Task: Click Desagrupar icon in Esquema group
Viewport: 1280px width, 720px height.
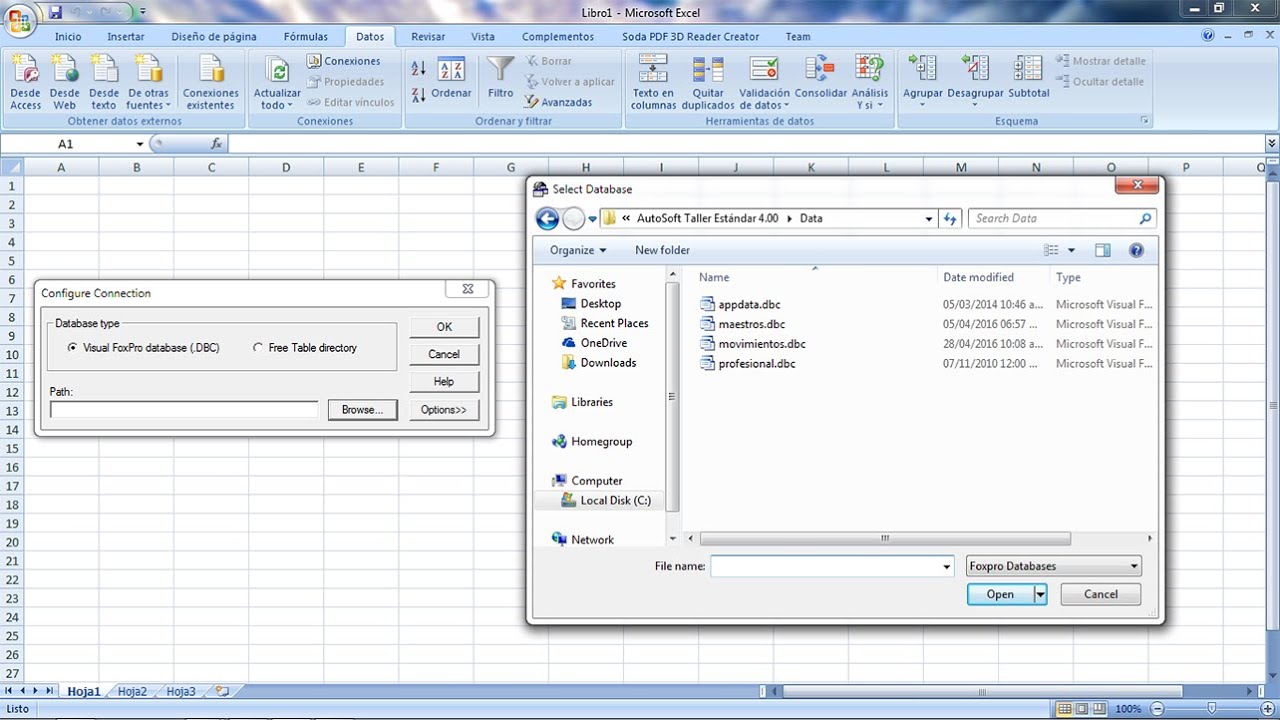Action: (975, 82)
